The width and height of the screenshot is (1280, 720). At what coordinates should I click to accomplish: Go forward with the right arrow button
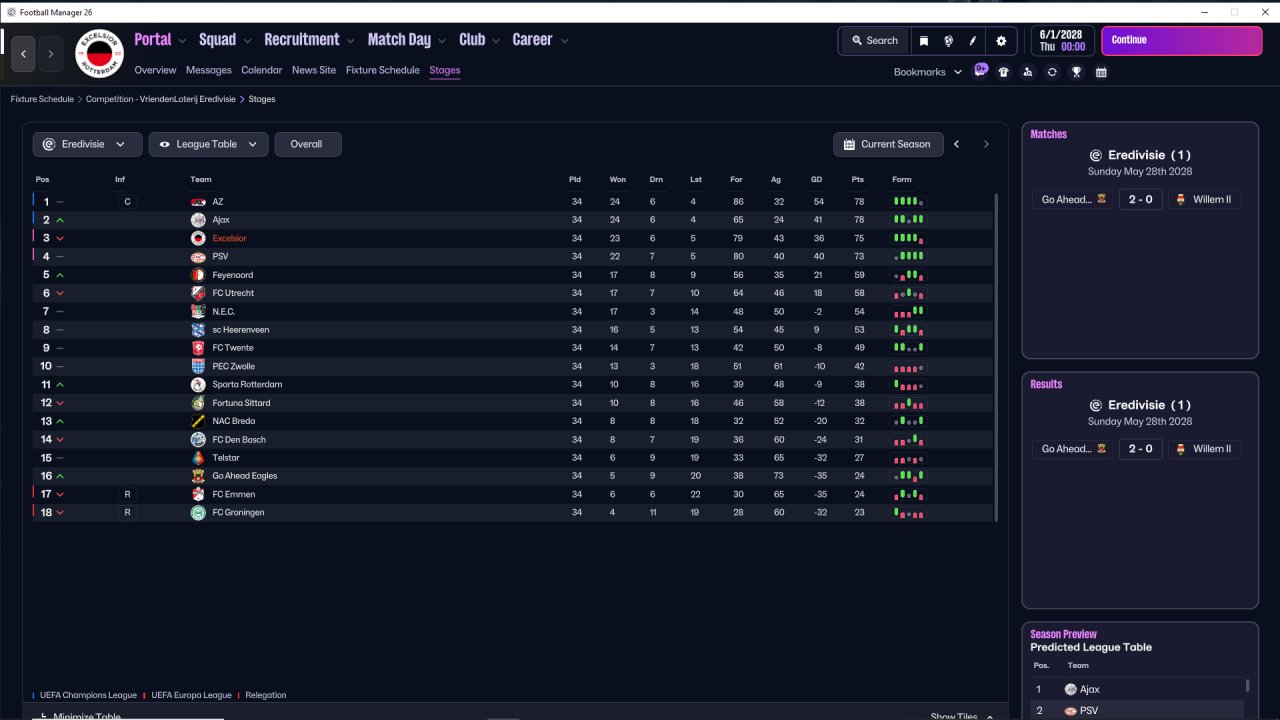click(50, 53)
